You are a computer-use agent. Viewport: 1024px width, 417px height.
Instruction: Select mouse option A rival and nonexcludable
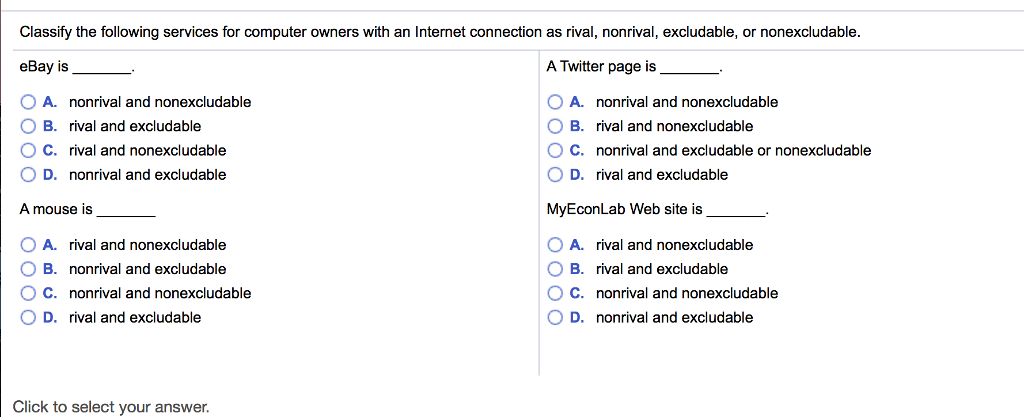[28, 245]
